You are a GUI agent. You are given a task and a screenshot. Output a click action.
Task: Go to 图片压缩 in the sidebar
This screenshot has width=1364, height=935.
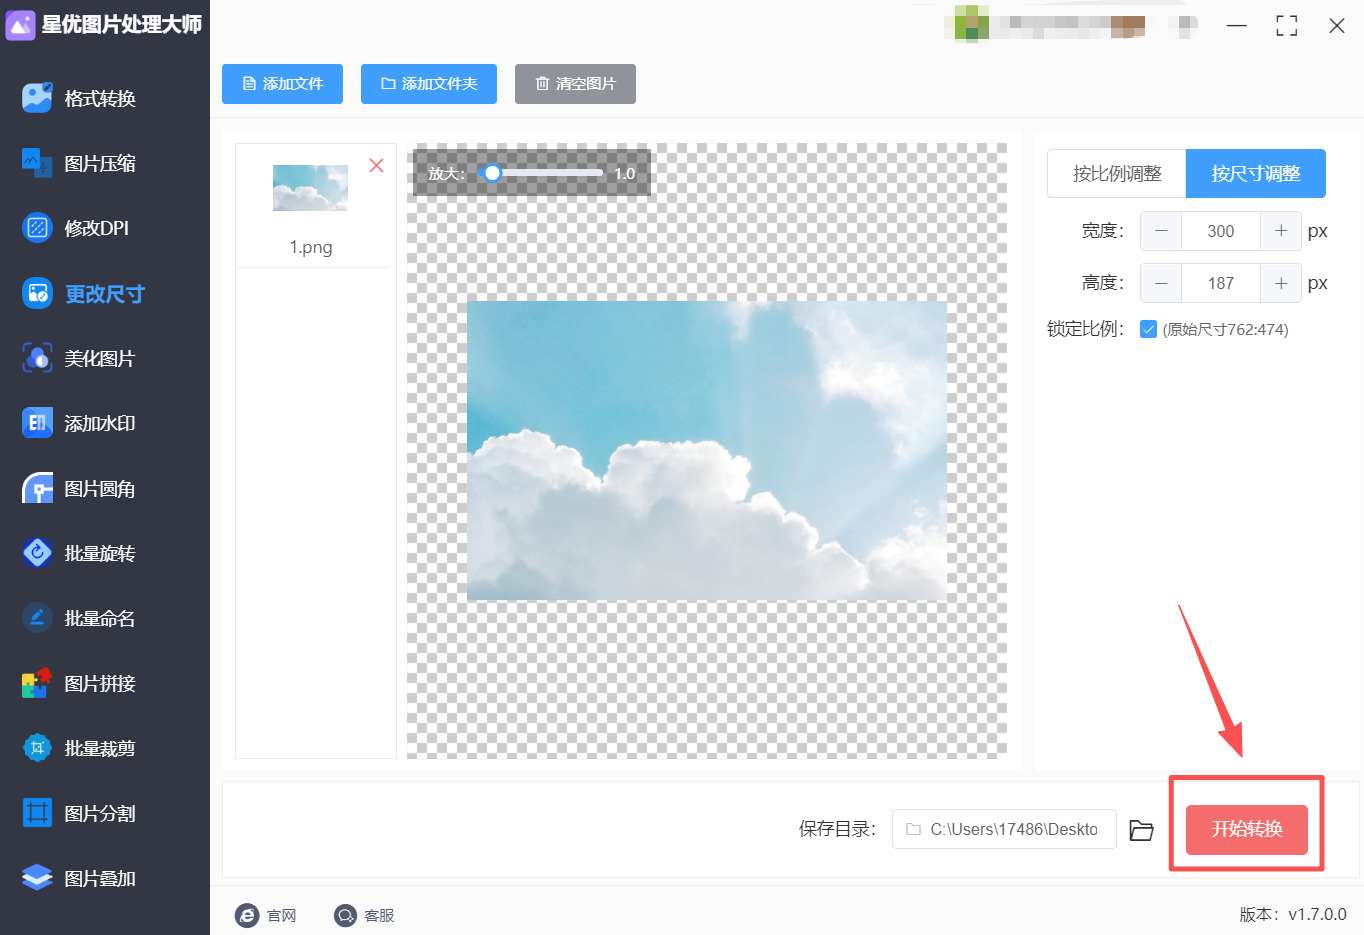(100, 163)
